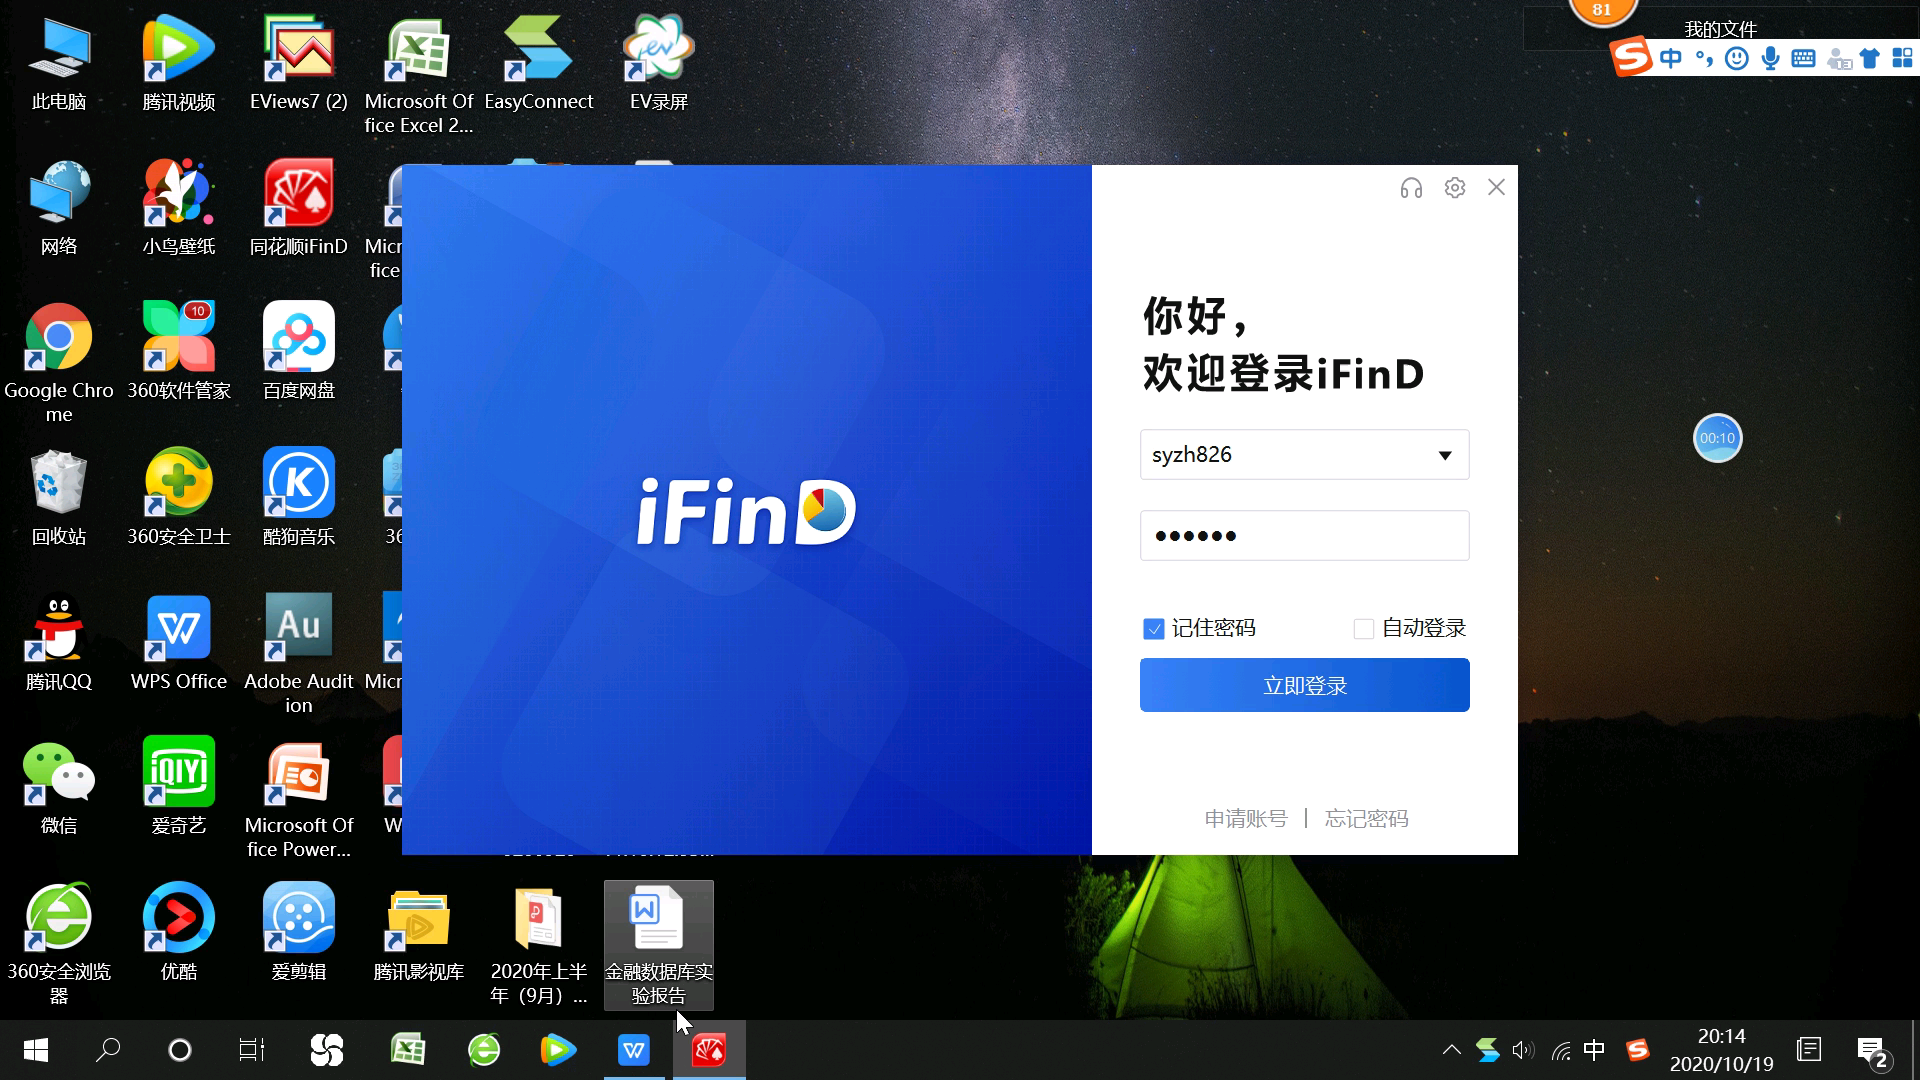Screen dimensions: 1920x1080
Task: Select the 百度网盘 desktop shortcut
Action: coord(299,351)
